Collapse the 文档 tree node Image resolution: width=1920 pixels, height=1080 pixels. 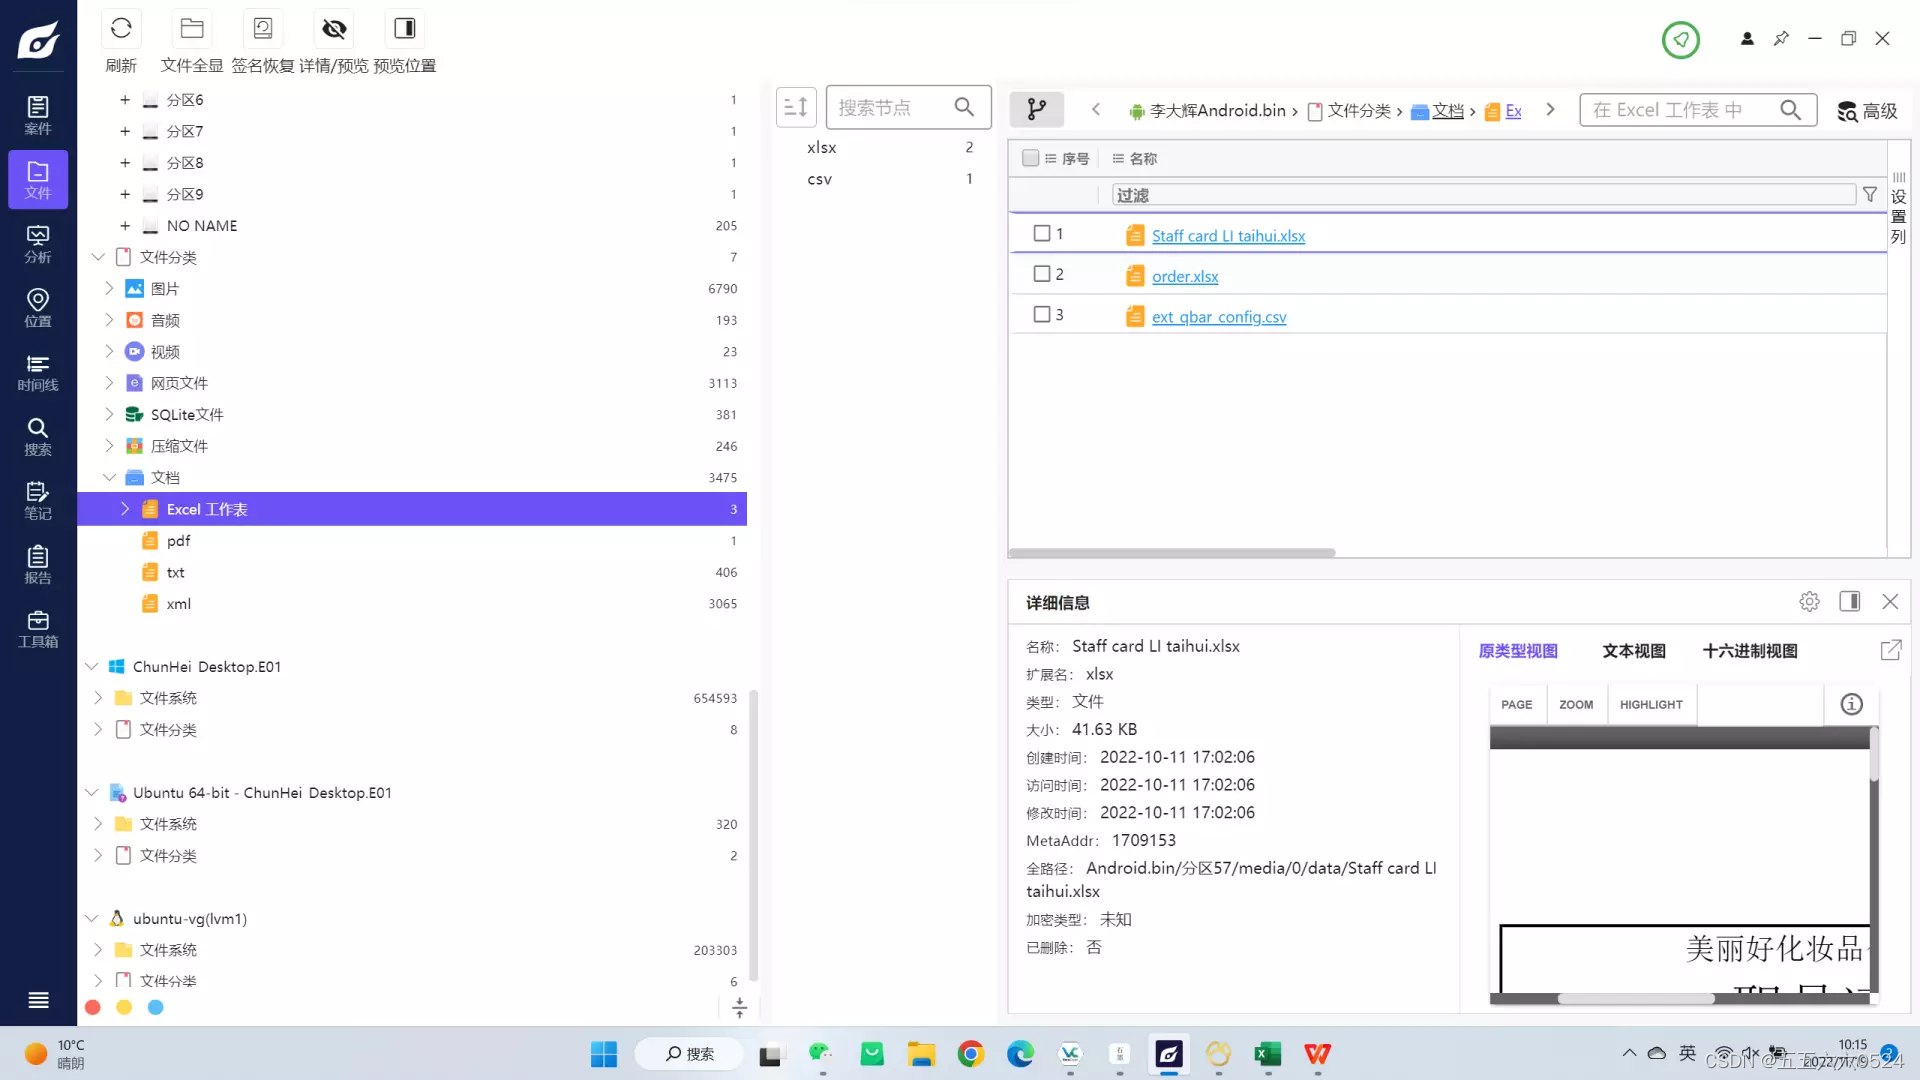point(109,478)
